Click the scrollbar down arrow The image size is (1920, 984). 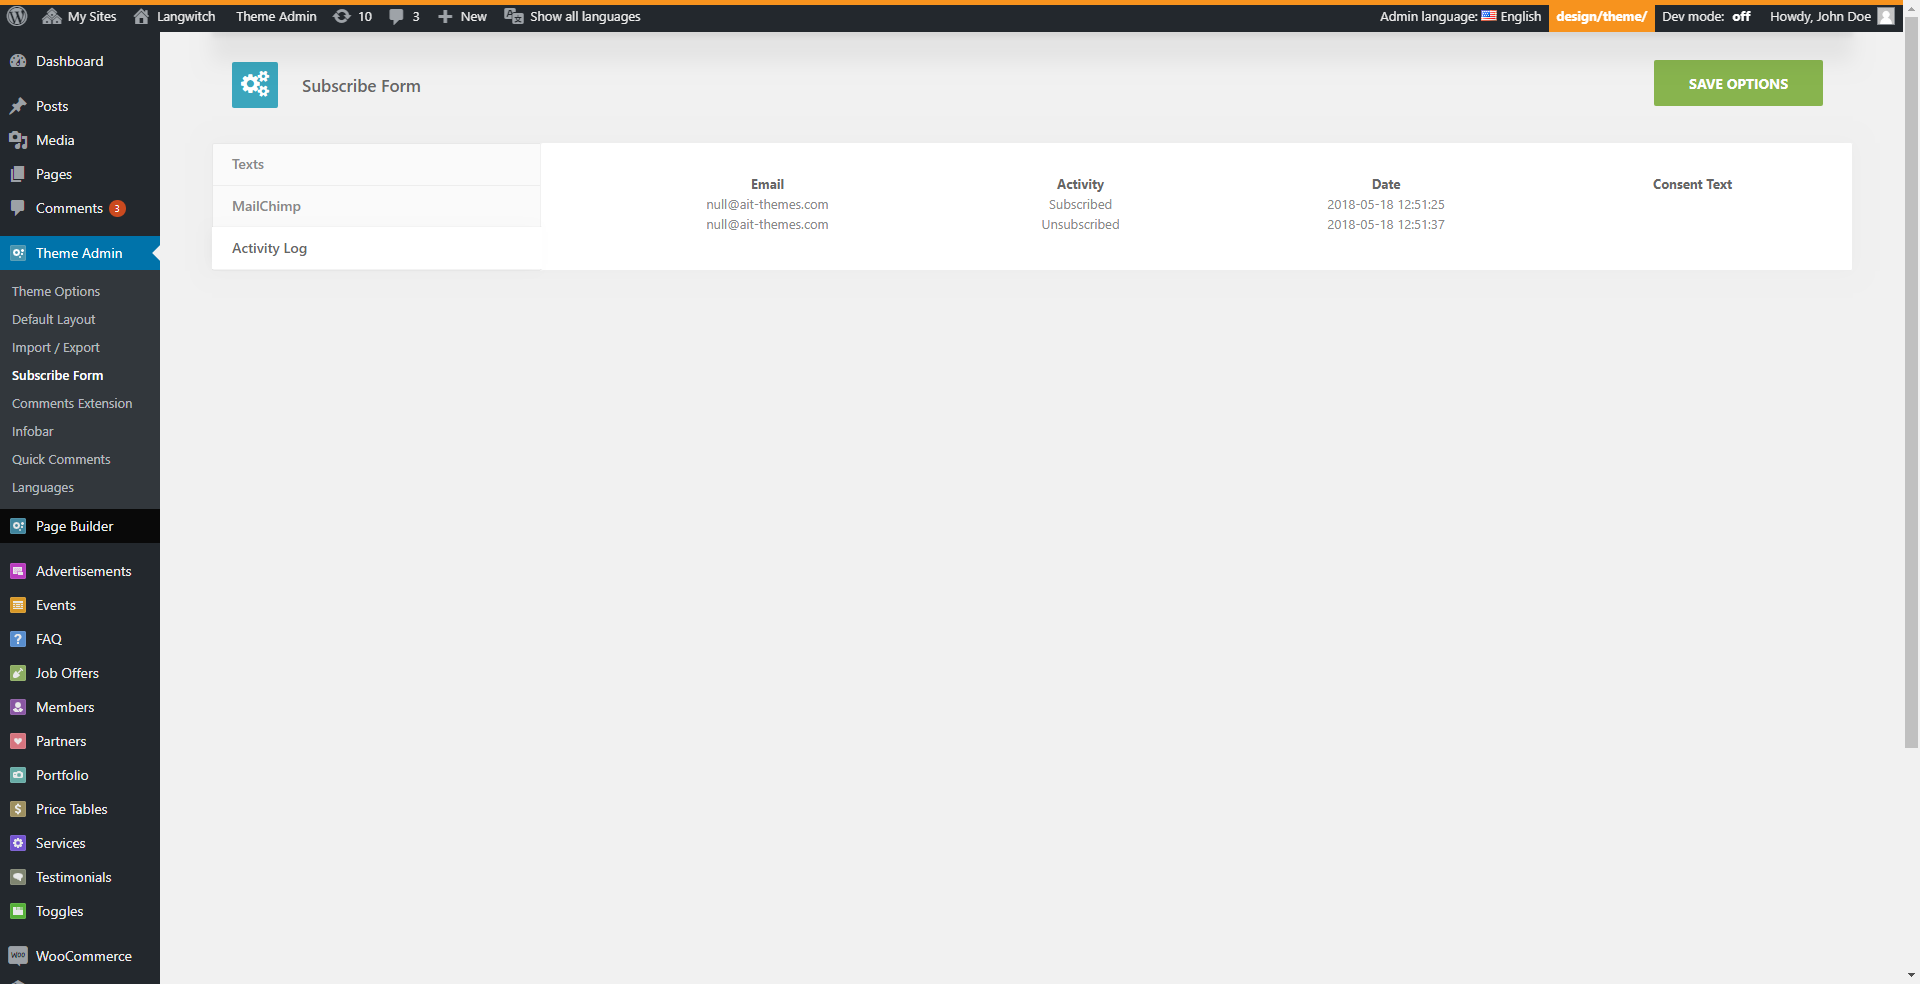coord(1911,975)
